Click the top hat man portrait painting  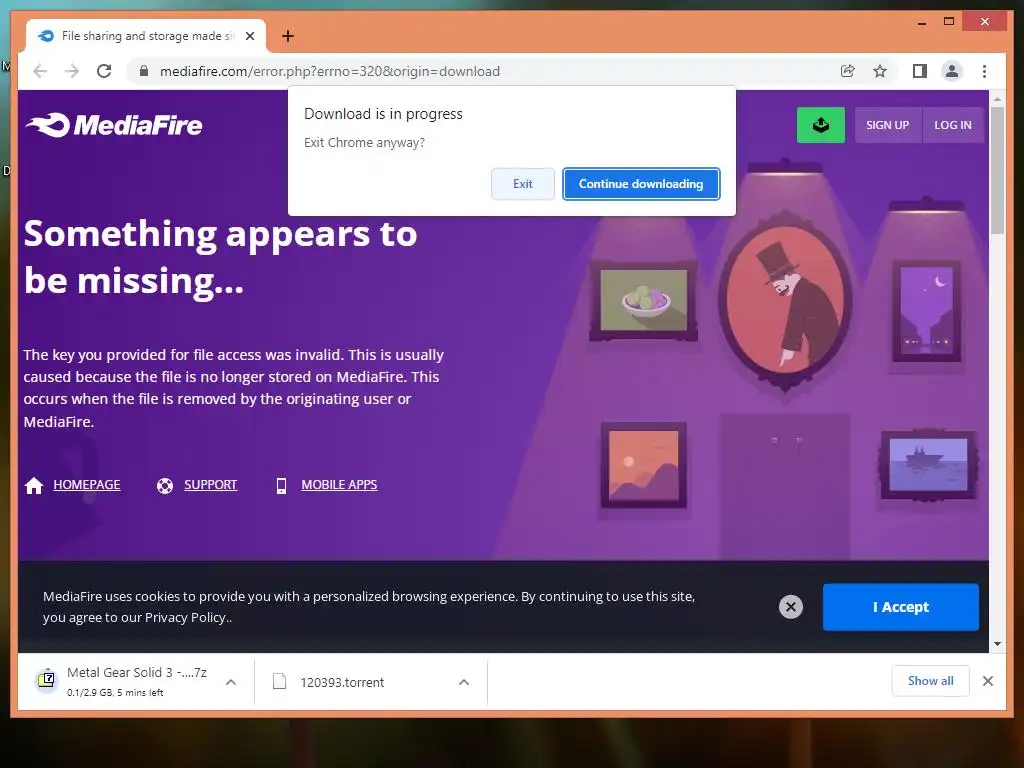[x=785, y=302]
